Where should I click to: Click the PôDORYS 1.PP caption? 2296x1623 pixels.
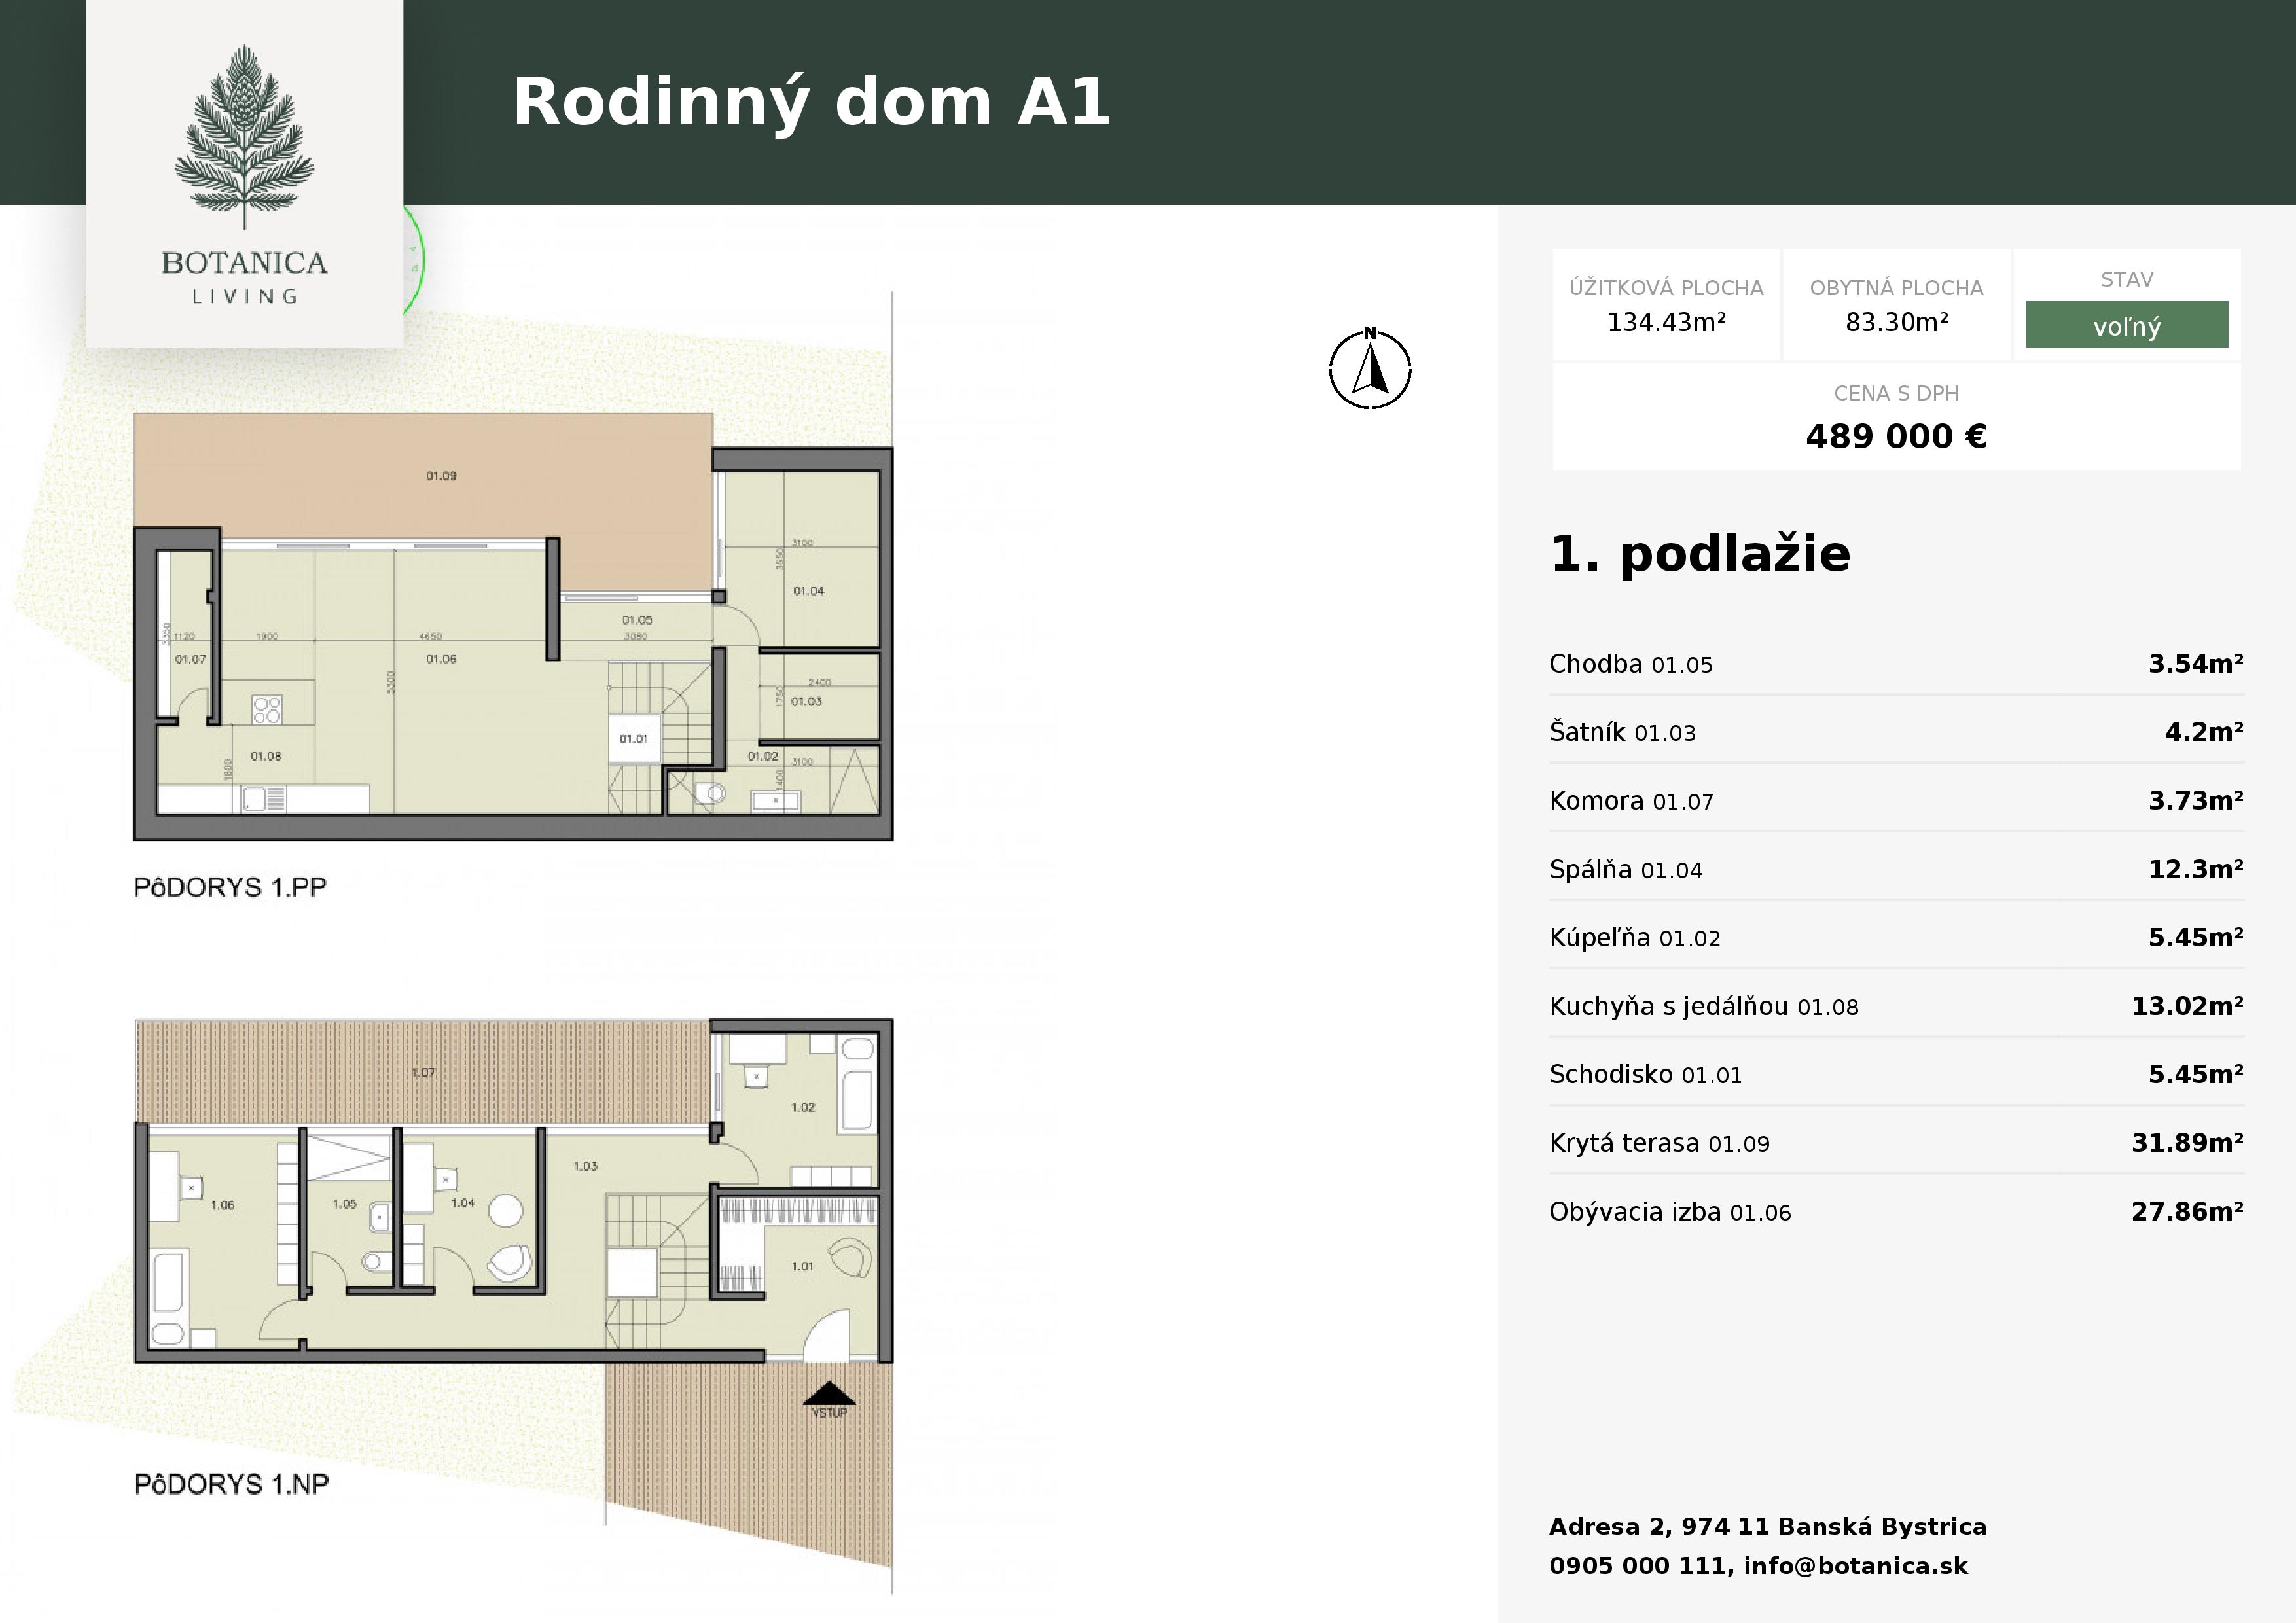(230, 887)
